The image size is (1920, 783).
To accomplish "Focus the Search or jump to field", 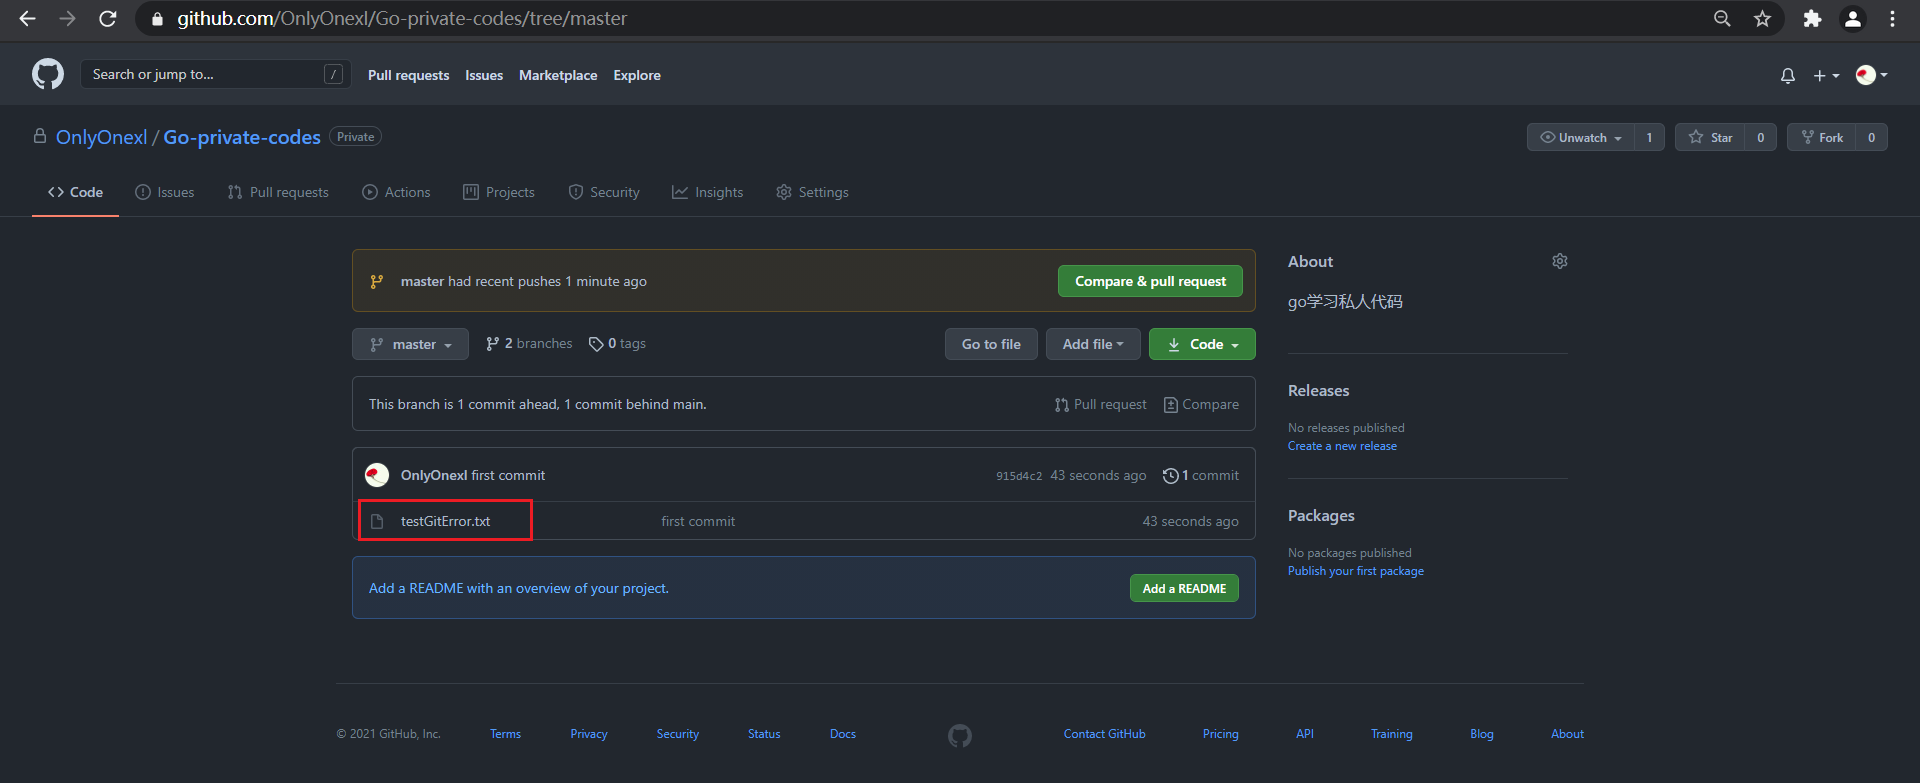I will [x=215, y=74].
